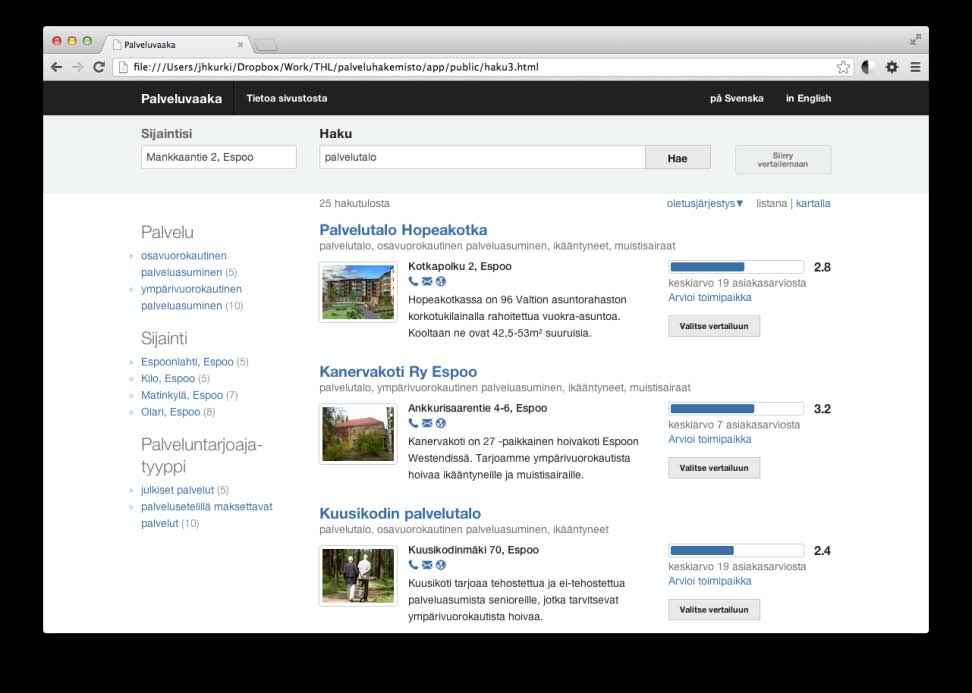
Task: Select the Palveluvaaka tab
Action: click(177, 45)
